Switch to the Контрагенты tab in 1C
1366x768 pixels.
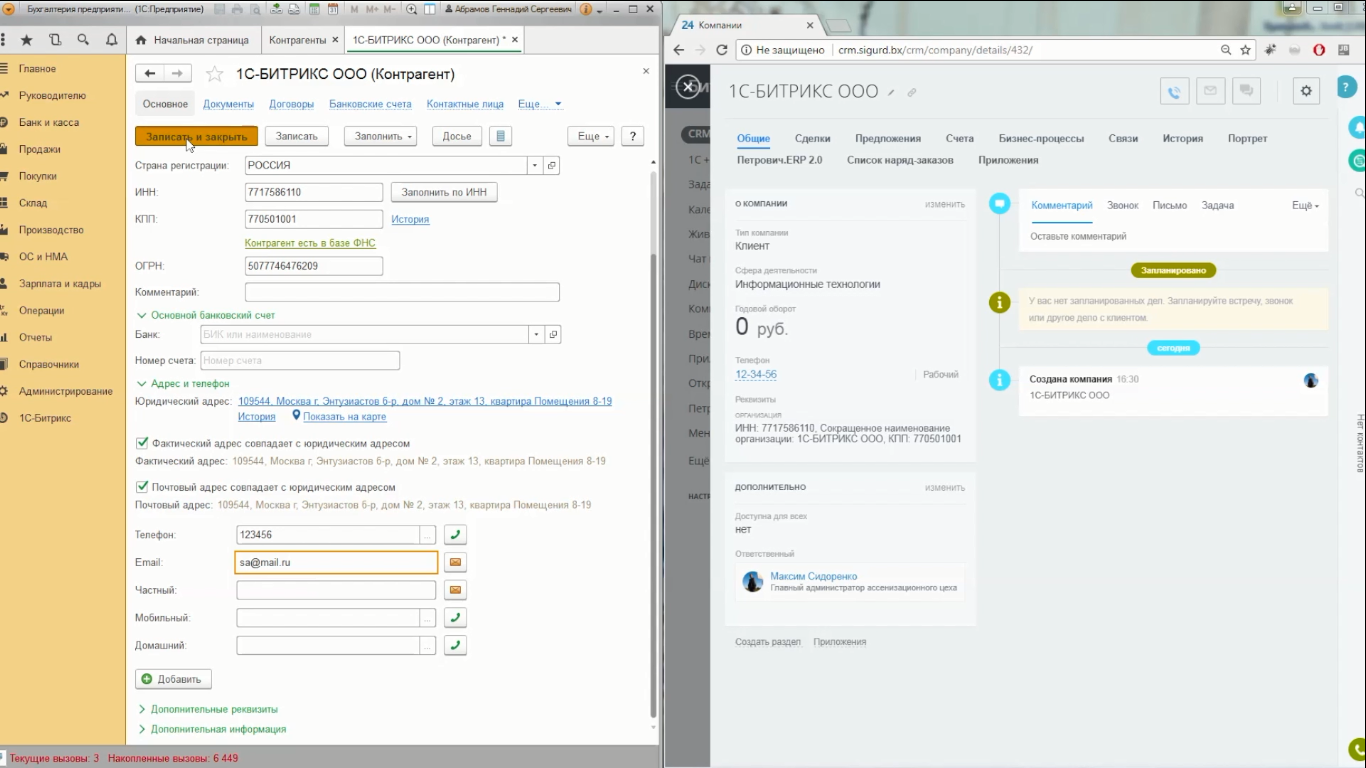[298, 40]
